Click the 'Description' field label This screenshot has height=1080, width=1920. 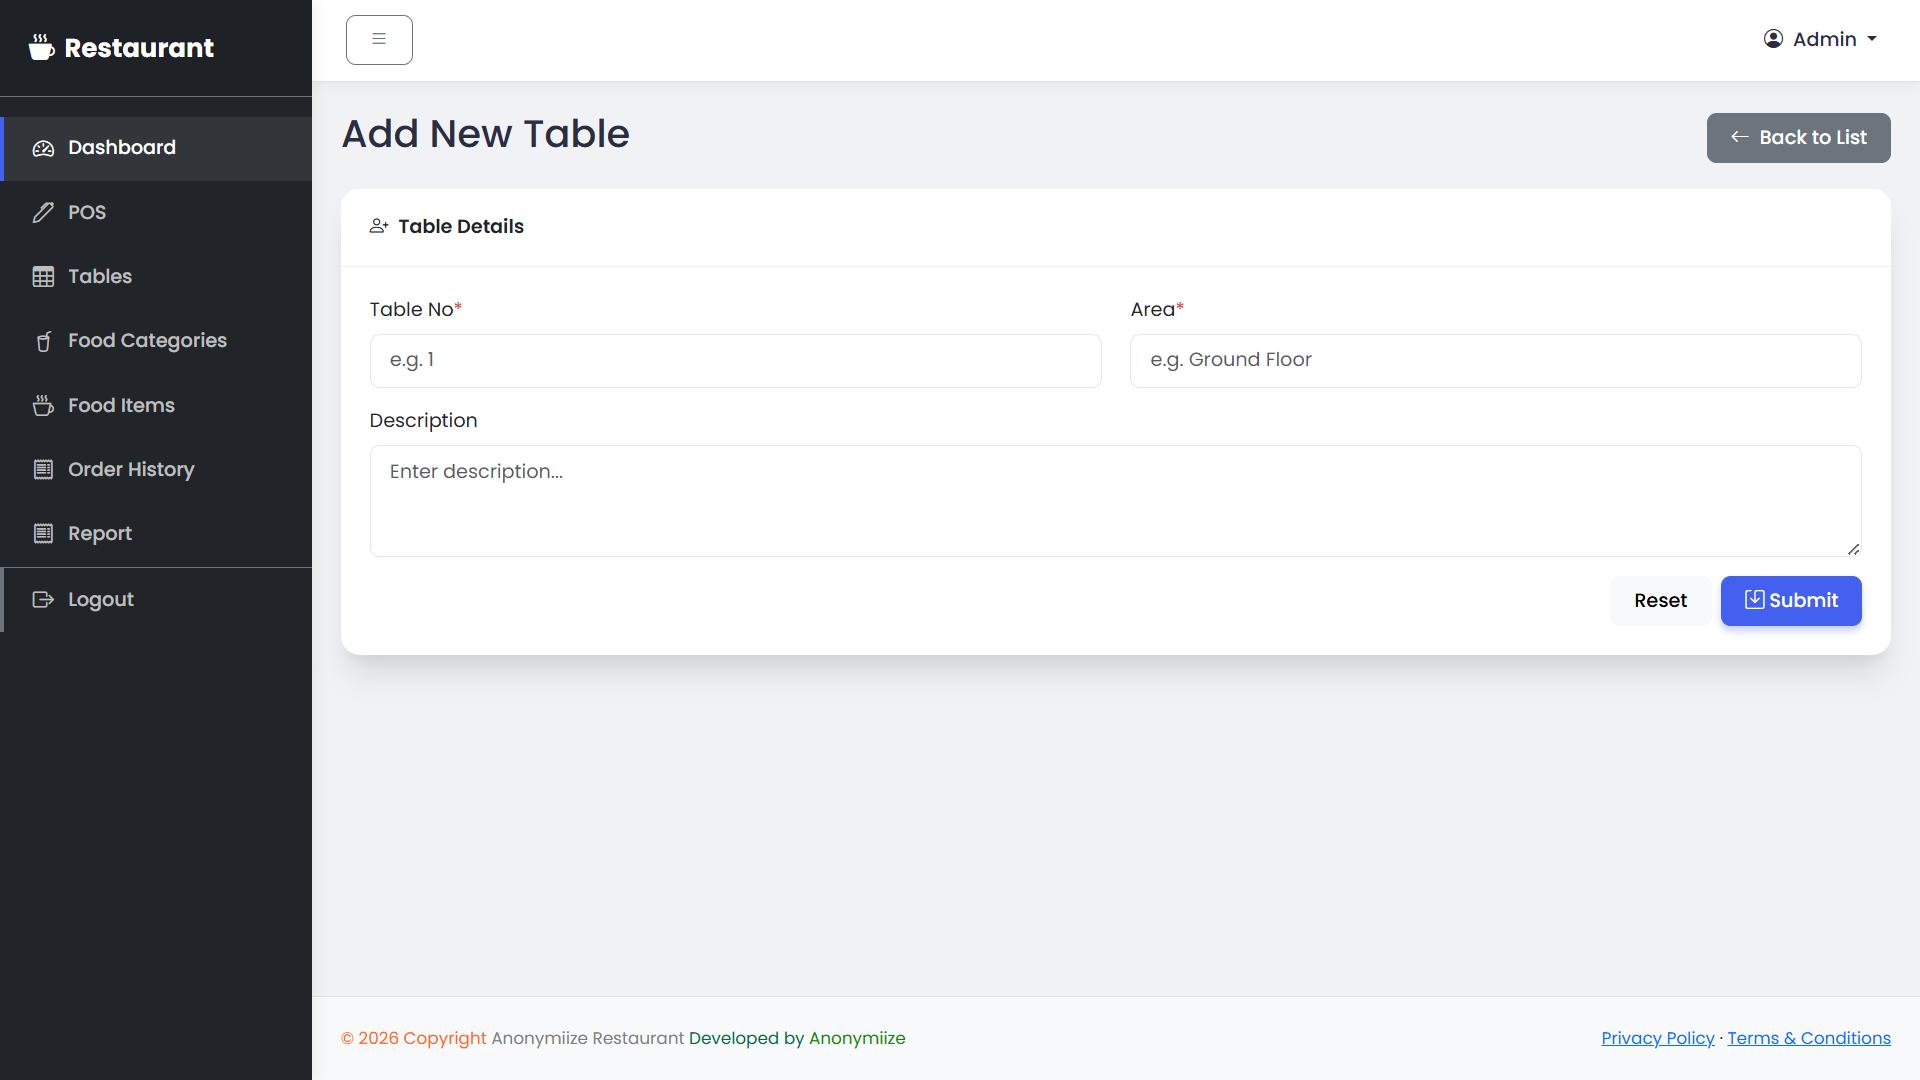tap(423, 421)
